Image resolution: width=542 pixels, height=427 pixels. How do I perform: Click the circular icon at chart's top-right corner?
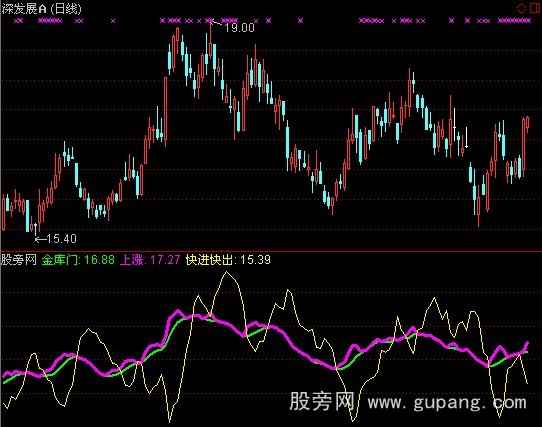click(x=521, y=8)
